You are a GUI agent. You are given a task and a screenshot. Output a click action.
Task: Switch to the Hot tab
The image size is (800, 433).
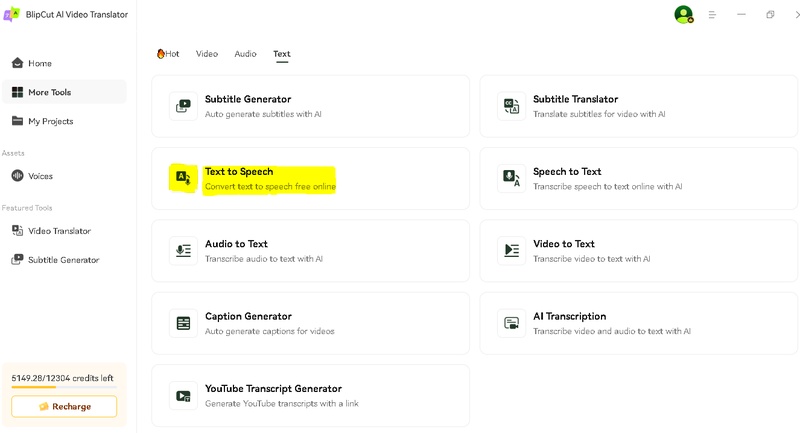[168, 54]
